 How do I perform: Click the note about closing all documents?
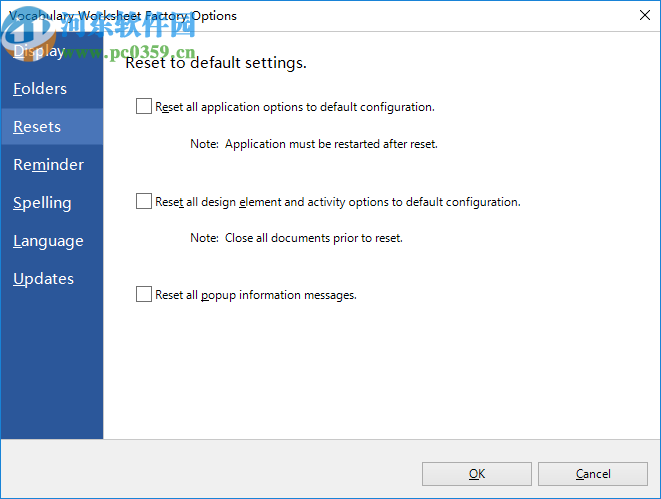coord(296,238)
